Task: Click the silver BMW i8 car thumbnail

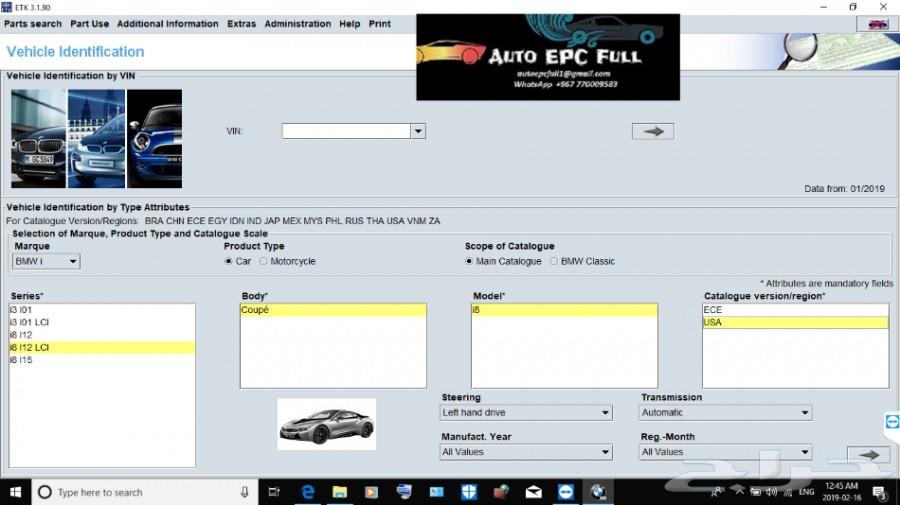Action: click(x=327, y=425)
